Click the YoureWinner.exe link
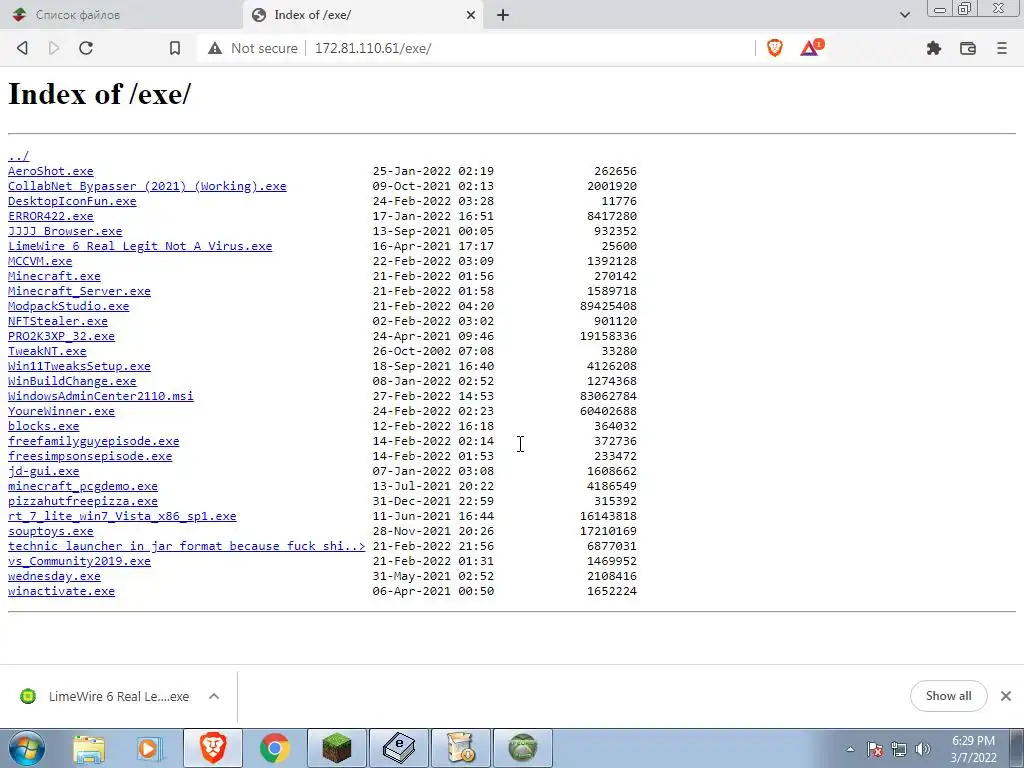1024x768 pixels. pyautogui.click(x=61, y=411)
